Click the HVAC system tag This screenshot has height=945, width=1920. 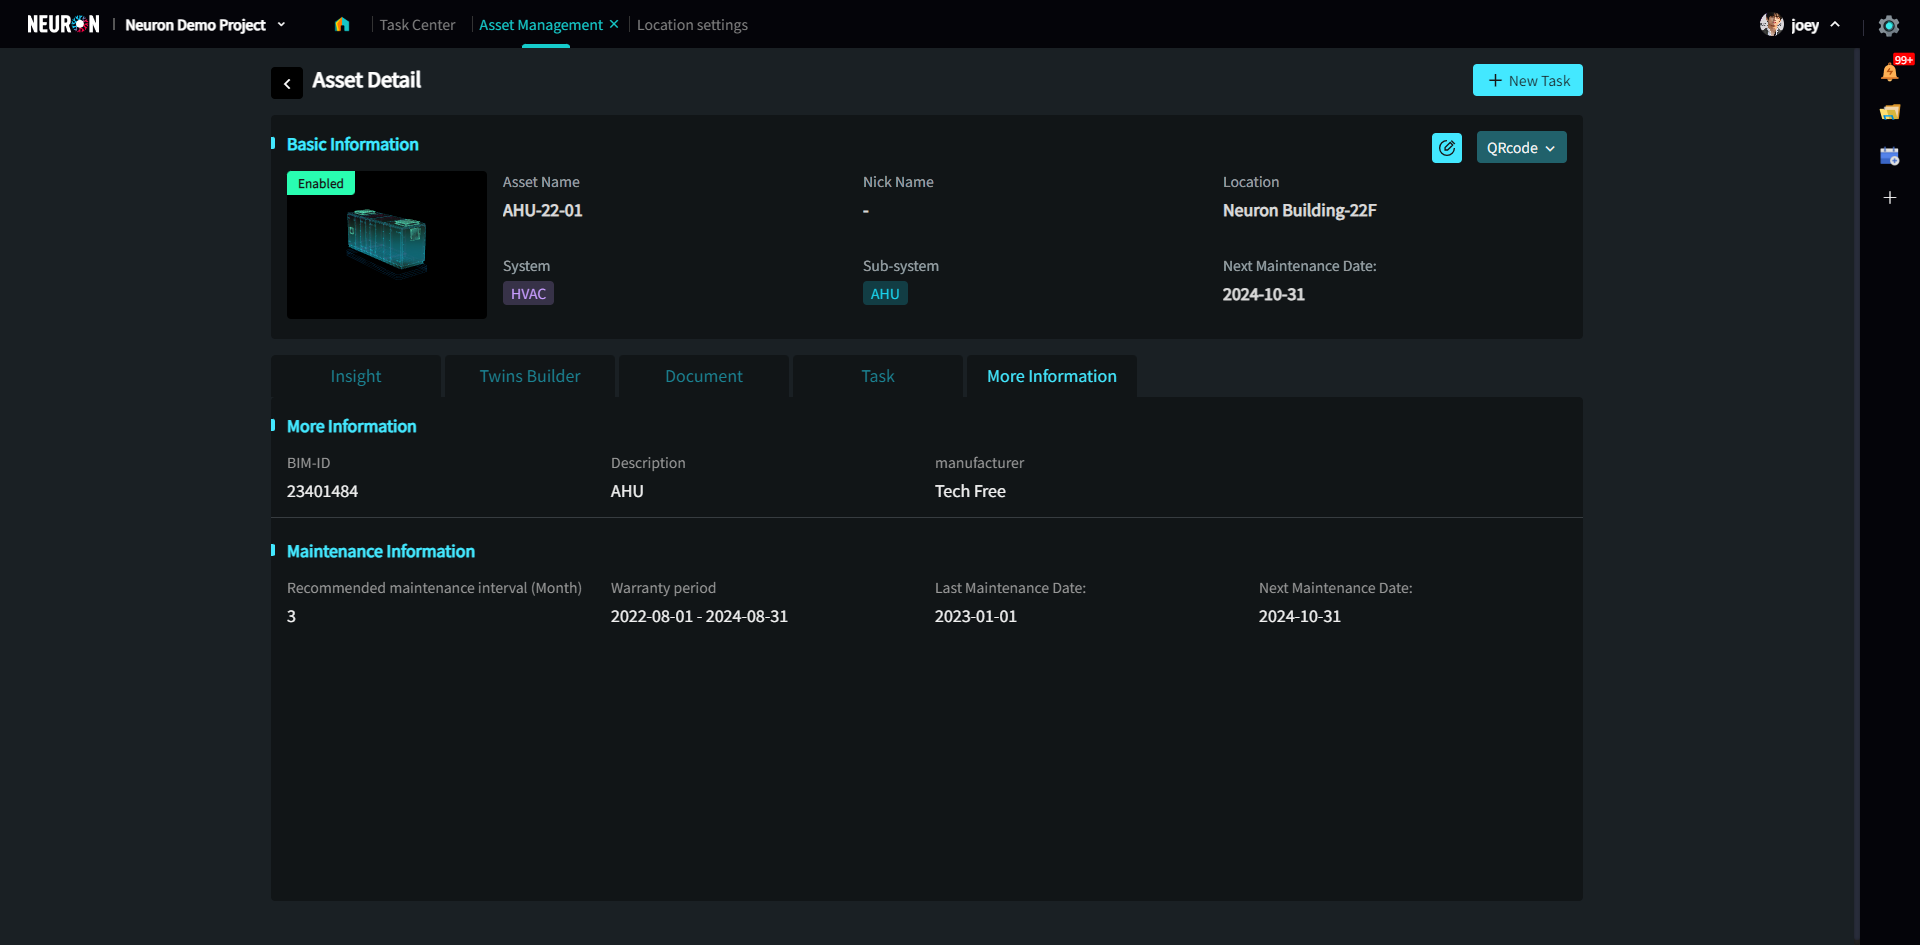pos(528,293)
